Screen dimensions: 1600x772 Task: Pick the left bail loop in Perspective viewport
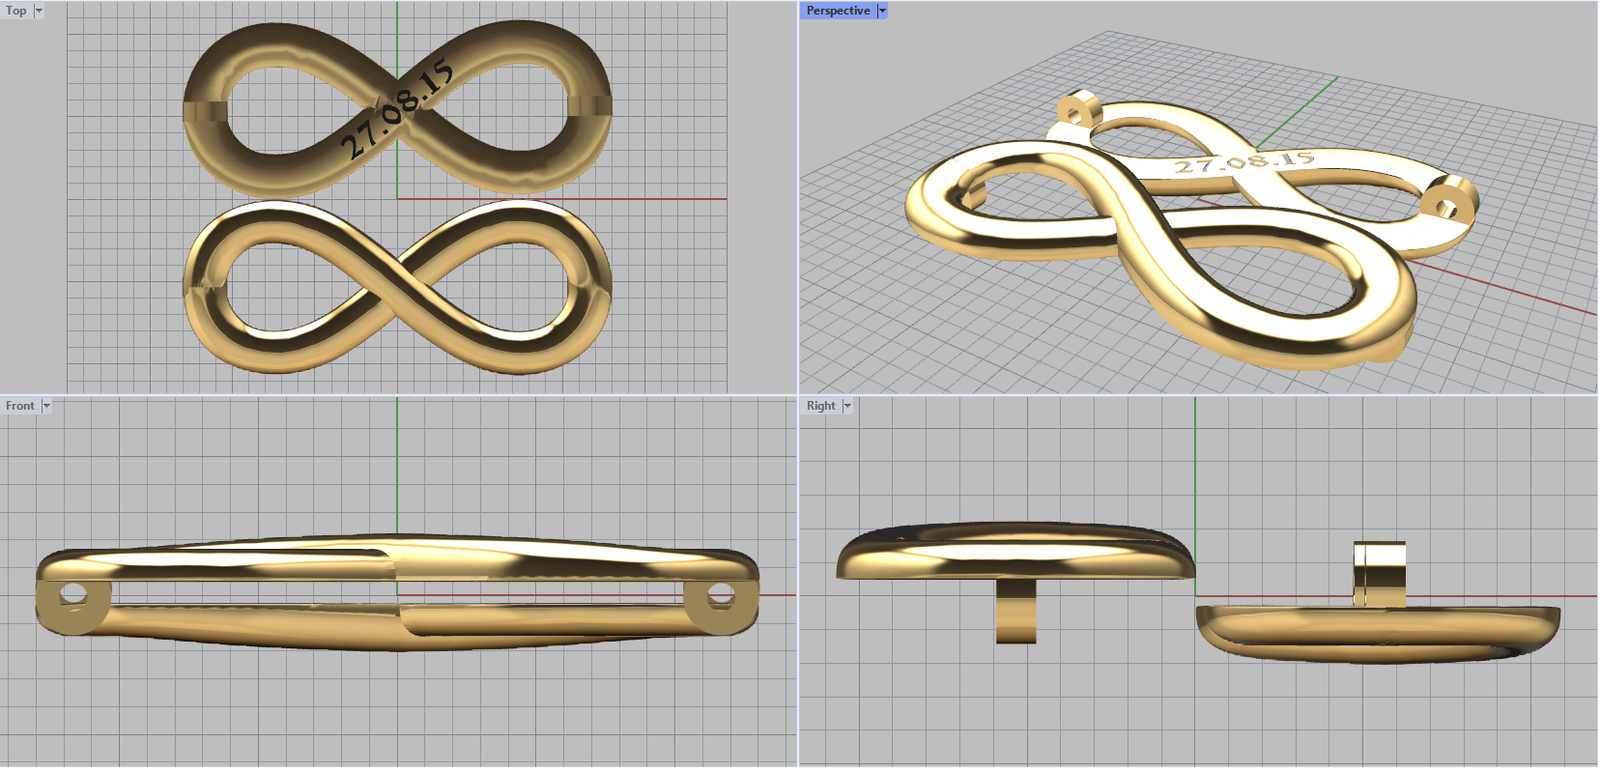[1078, 109]
